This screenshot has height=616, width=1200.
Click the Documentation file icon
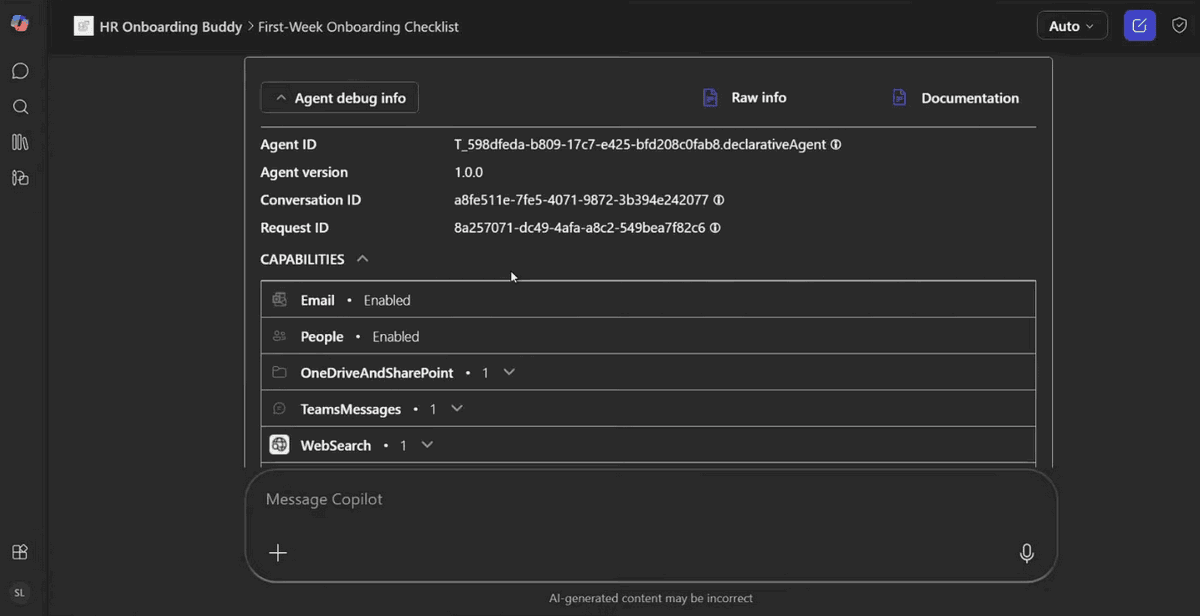click(x=900, y=98)
